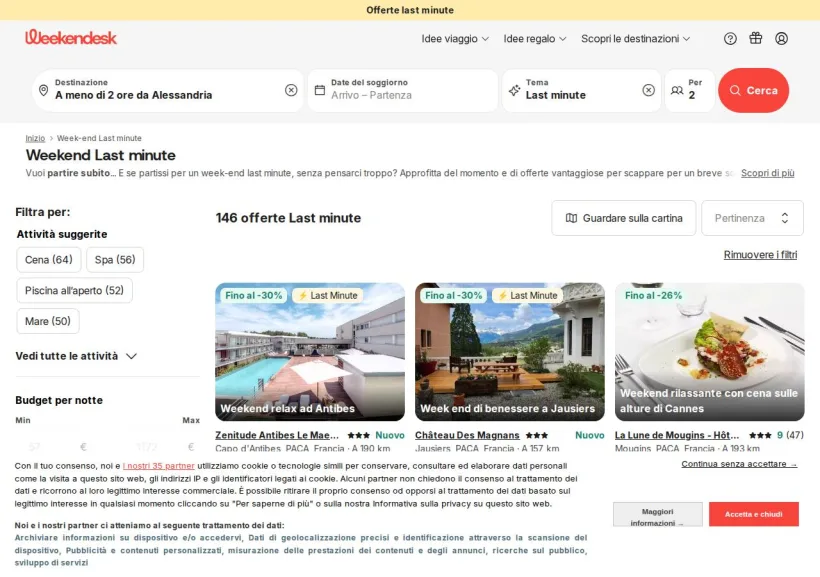Click Accetta e chiudi button

[x=754, y=514]
